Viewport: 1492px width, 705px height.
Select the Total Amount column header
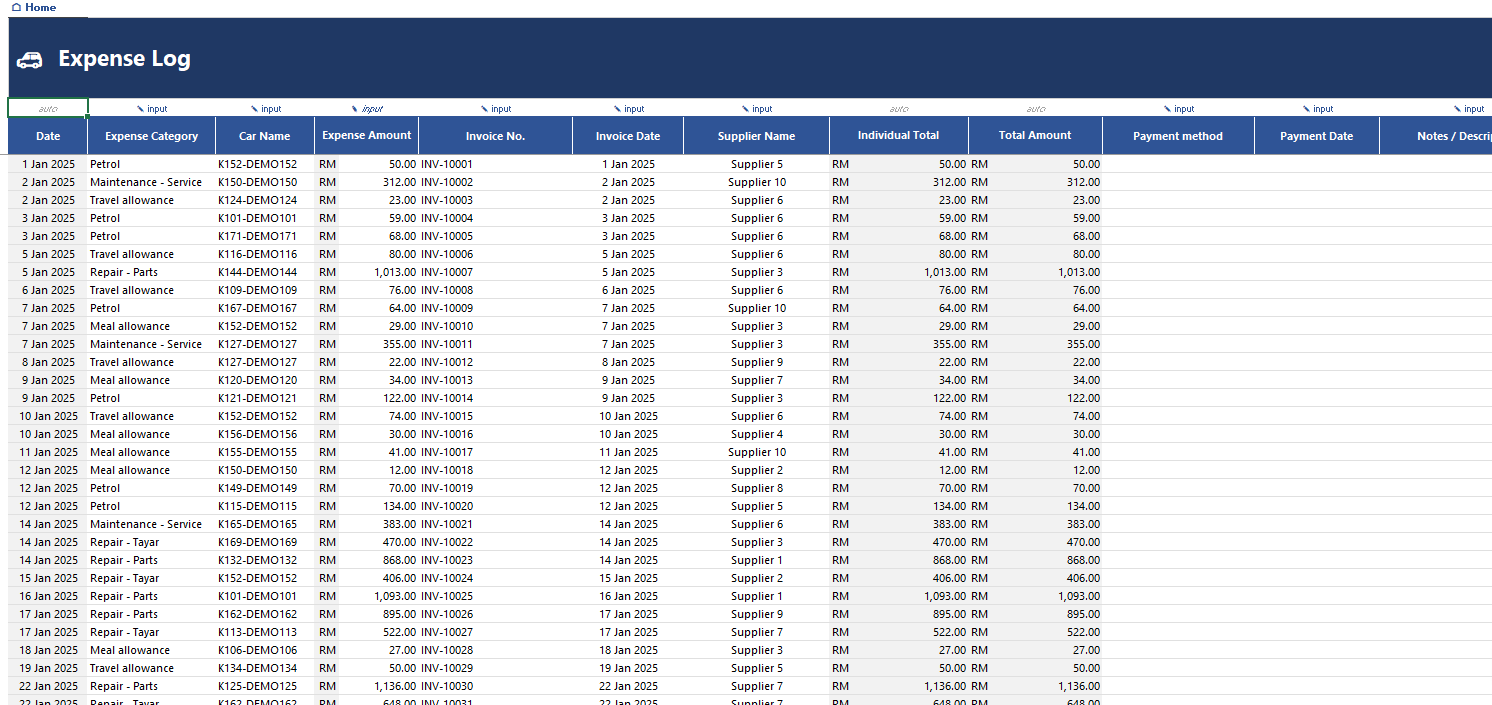click(x=1035, y=135)
